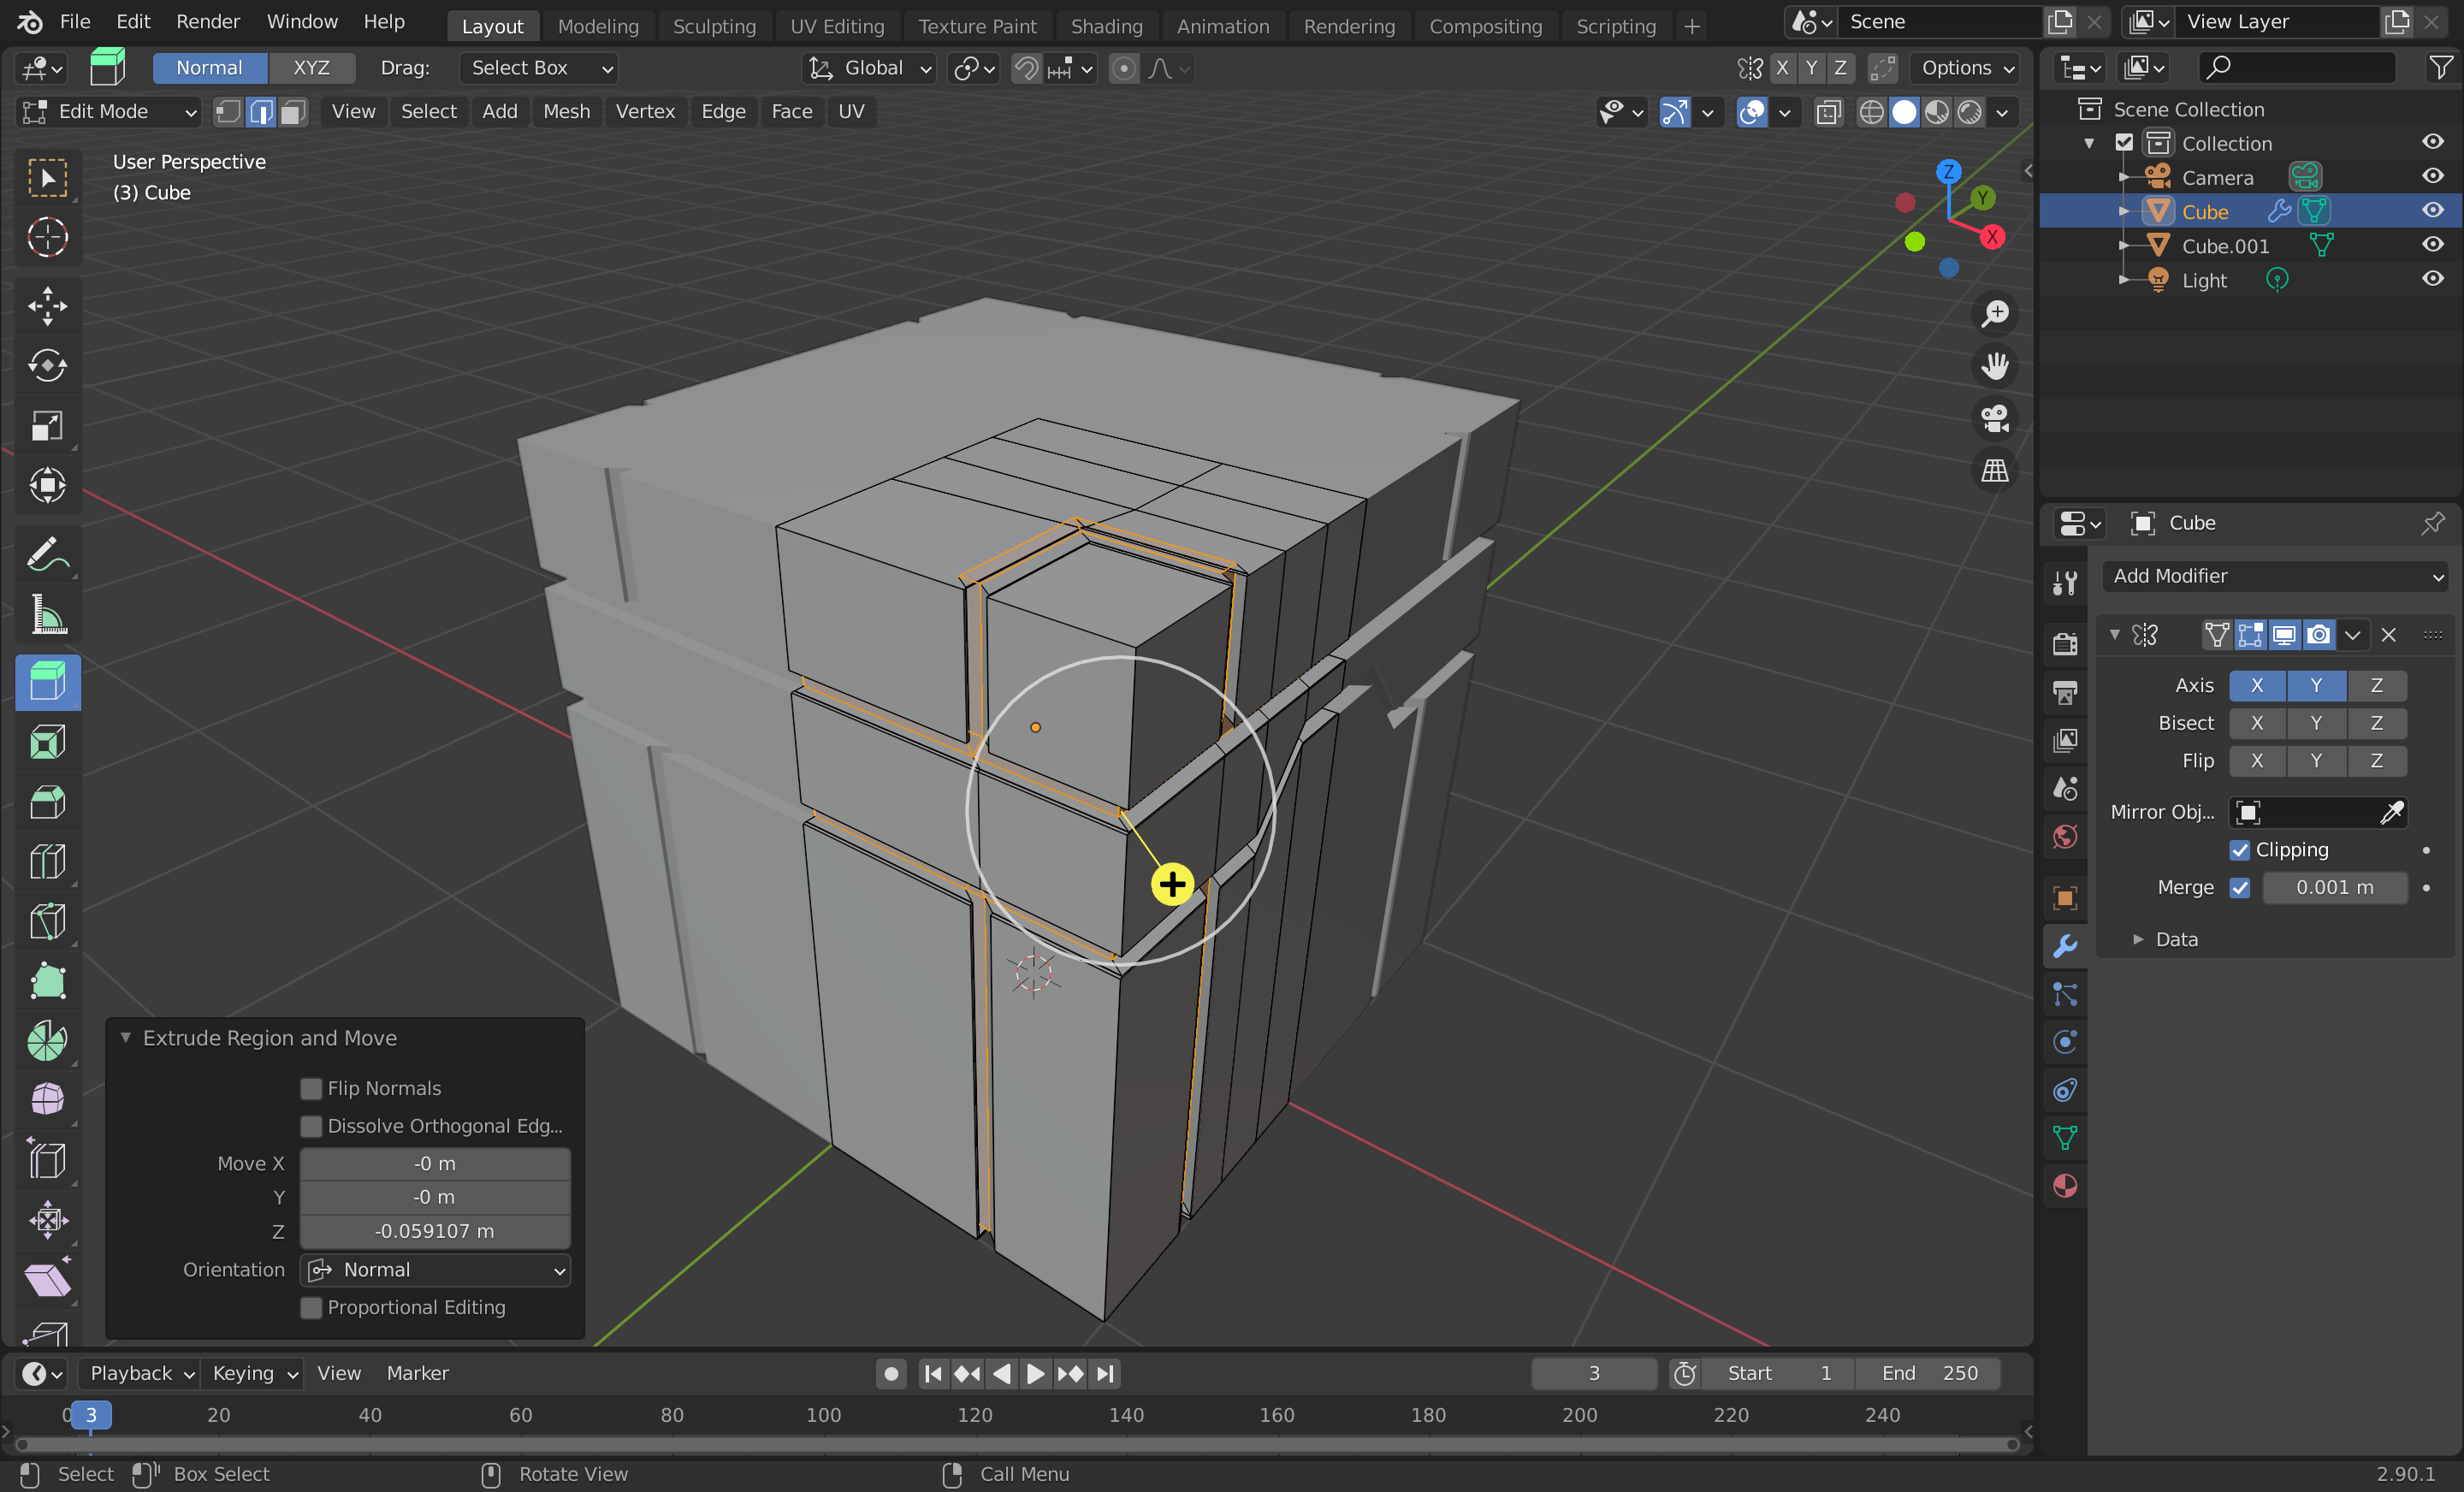This screenshot has height=1492, width=2464.
Task: Switch to the Sculpting workspace tab
Action: point(714,26)
